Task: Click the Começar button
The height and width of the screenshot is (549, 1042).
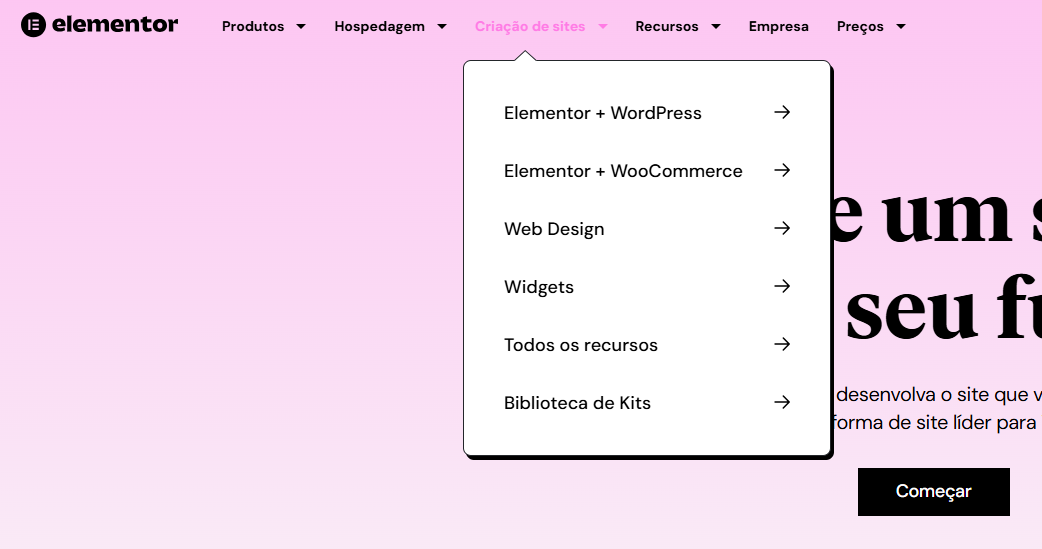Action: (934, 492)
